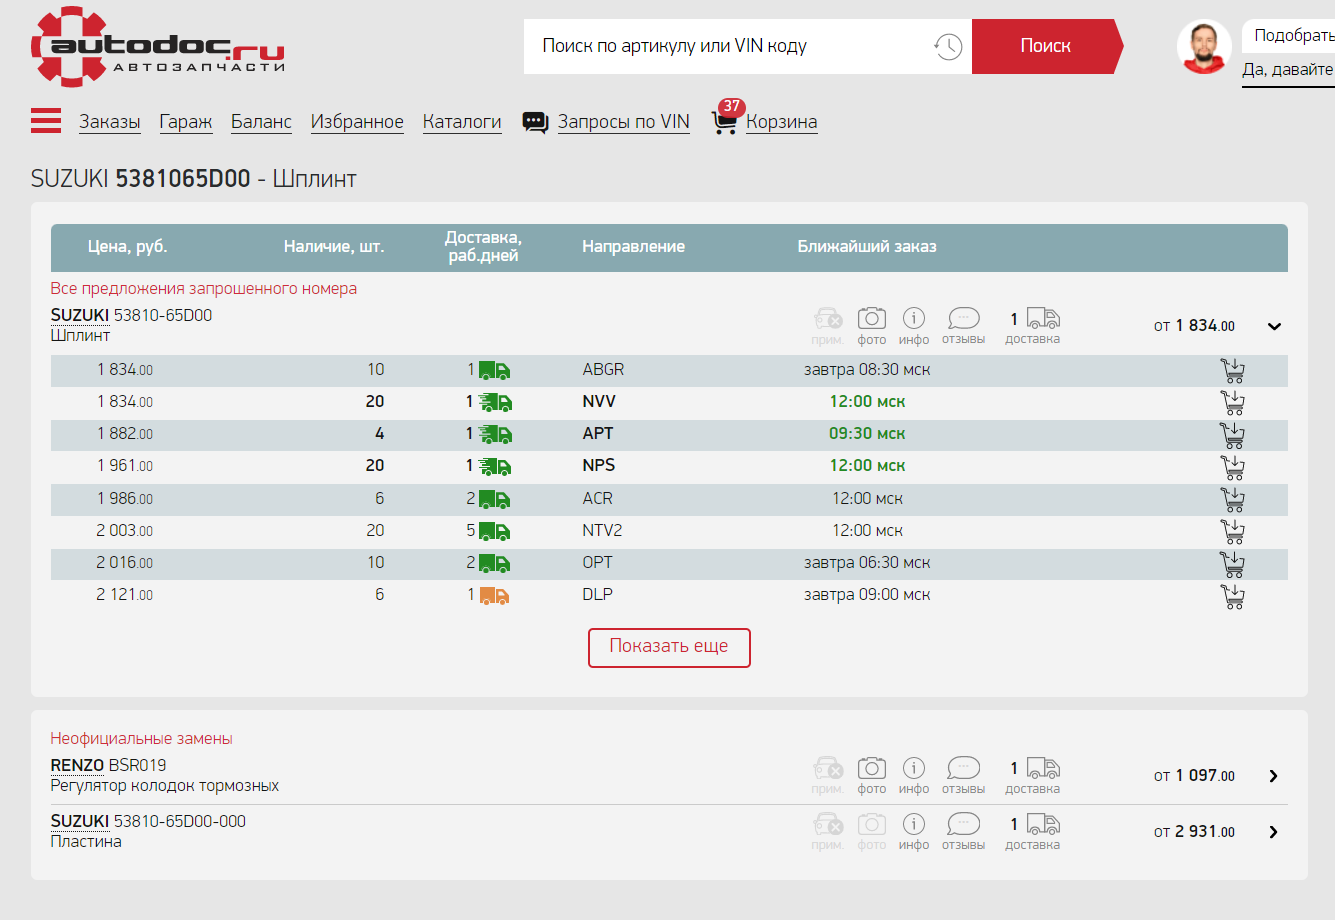Open info for RENZO BSR019
The image size is (1335, 920).
(x=914, y=776)
